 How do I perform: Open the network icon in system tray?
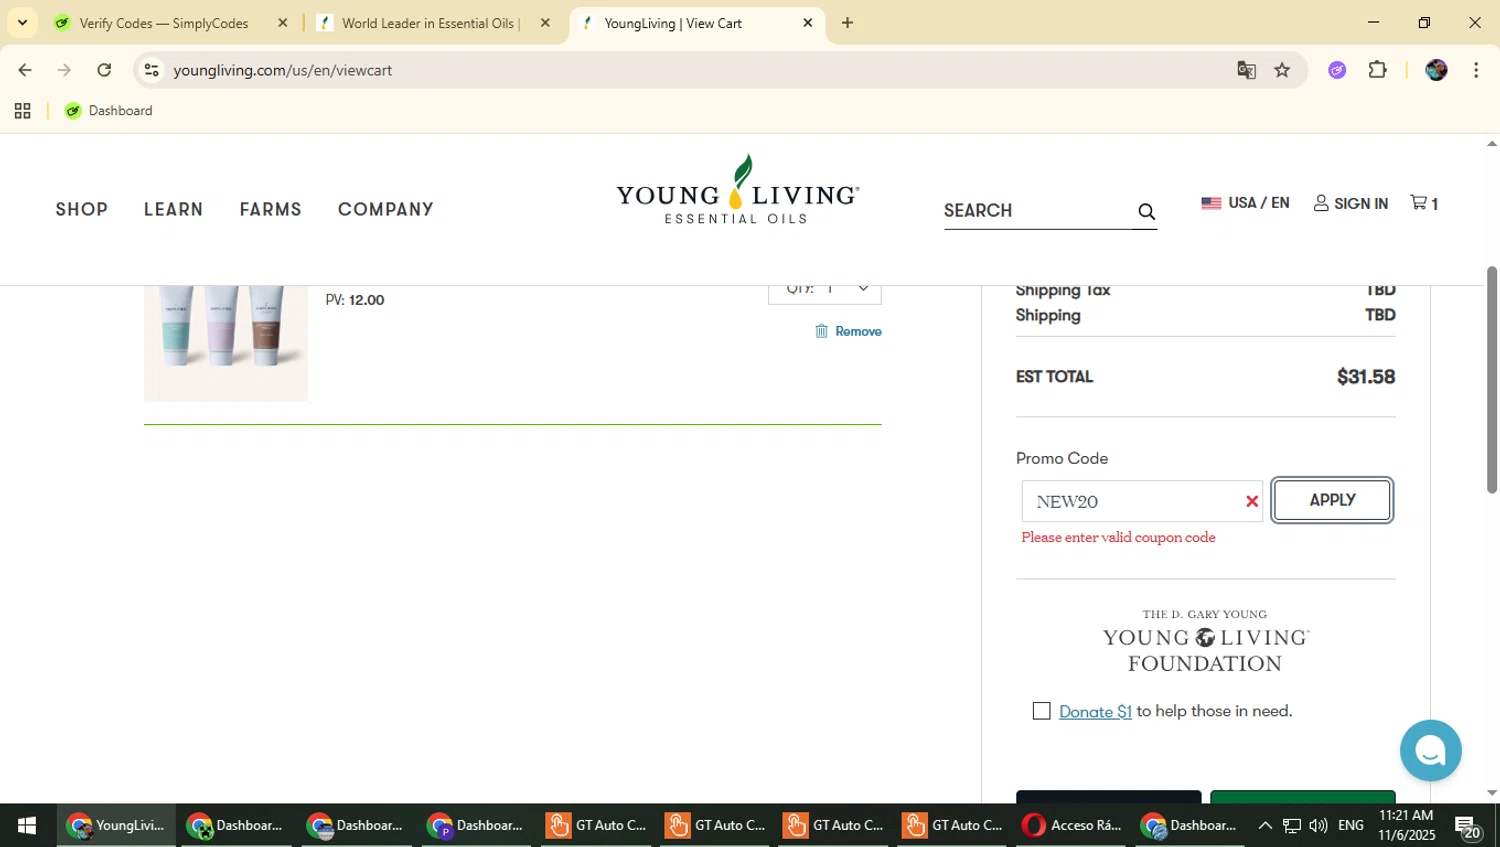click(1292, 825)
